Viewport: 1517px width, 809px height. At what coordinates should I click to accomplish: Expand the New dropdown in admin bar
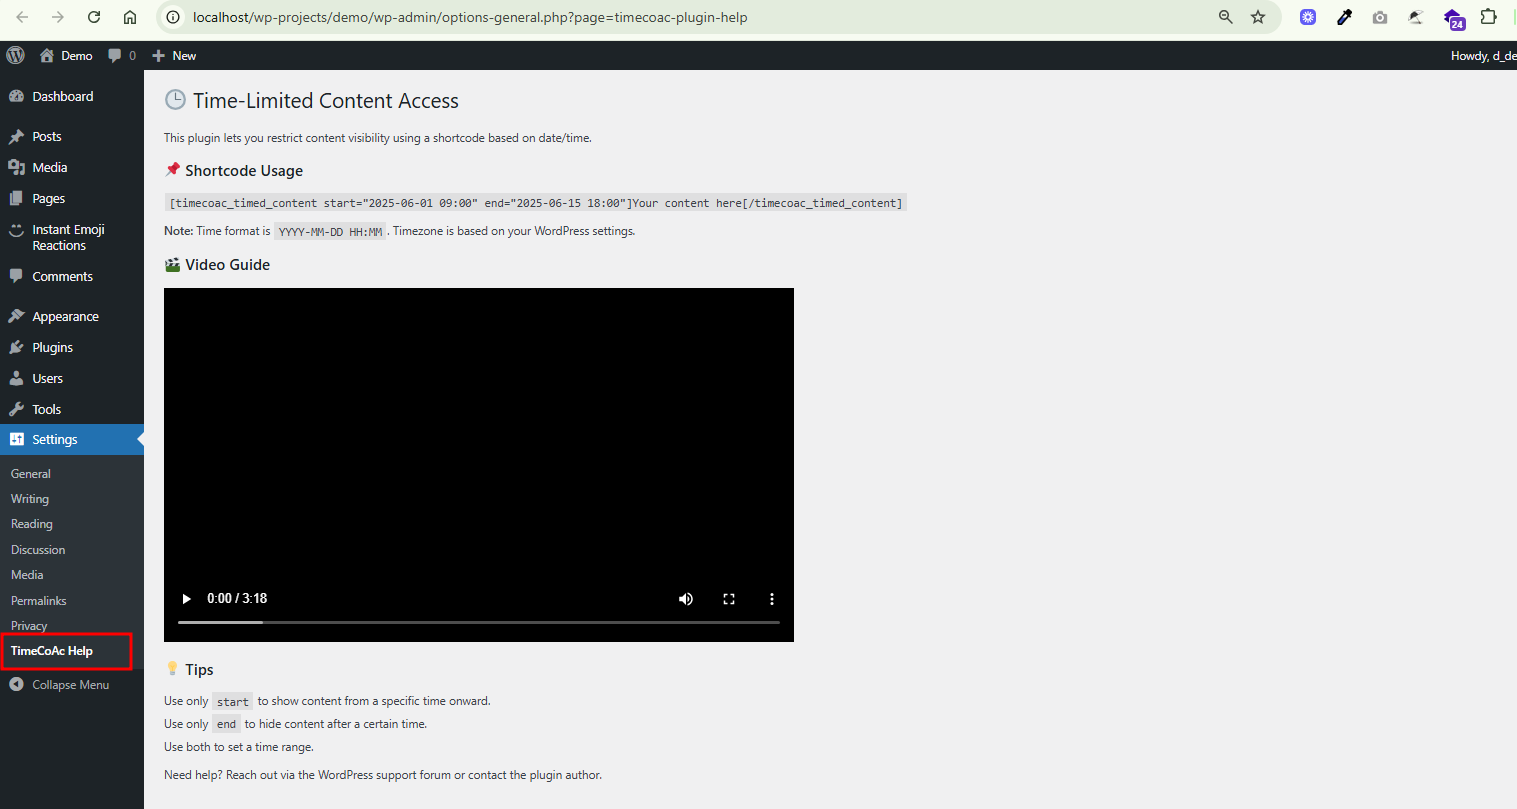[173, 55]
